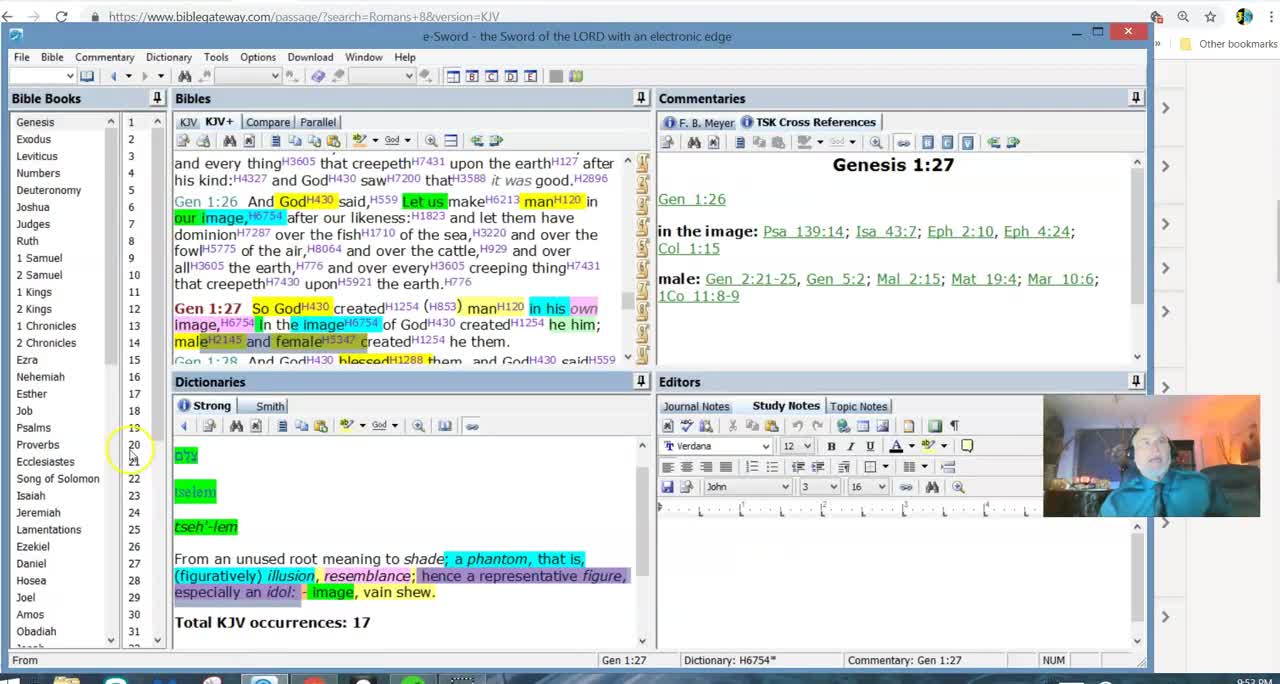1280x684 pixels.
Task: Open the Mar 10:6 cross reference
Action: click(x=1060, y=279)
